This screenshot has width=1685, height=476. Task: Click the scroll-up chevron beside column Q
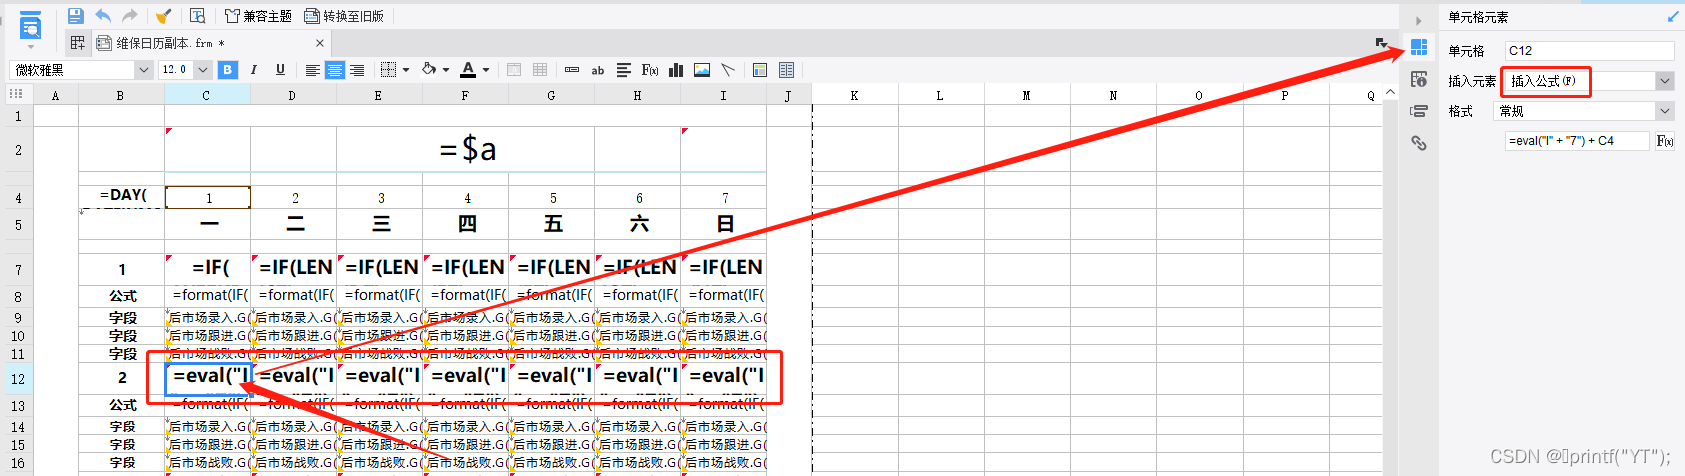1390,93
